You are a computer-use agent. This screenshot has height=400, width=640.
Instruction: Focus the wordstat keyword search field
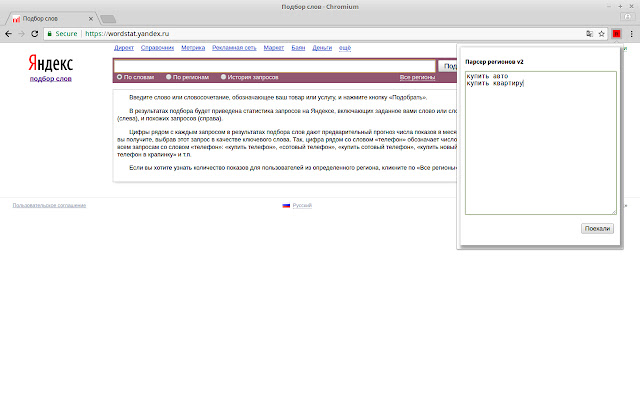pyautogui.click(x=275, y=66)
